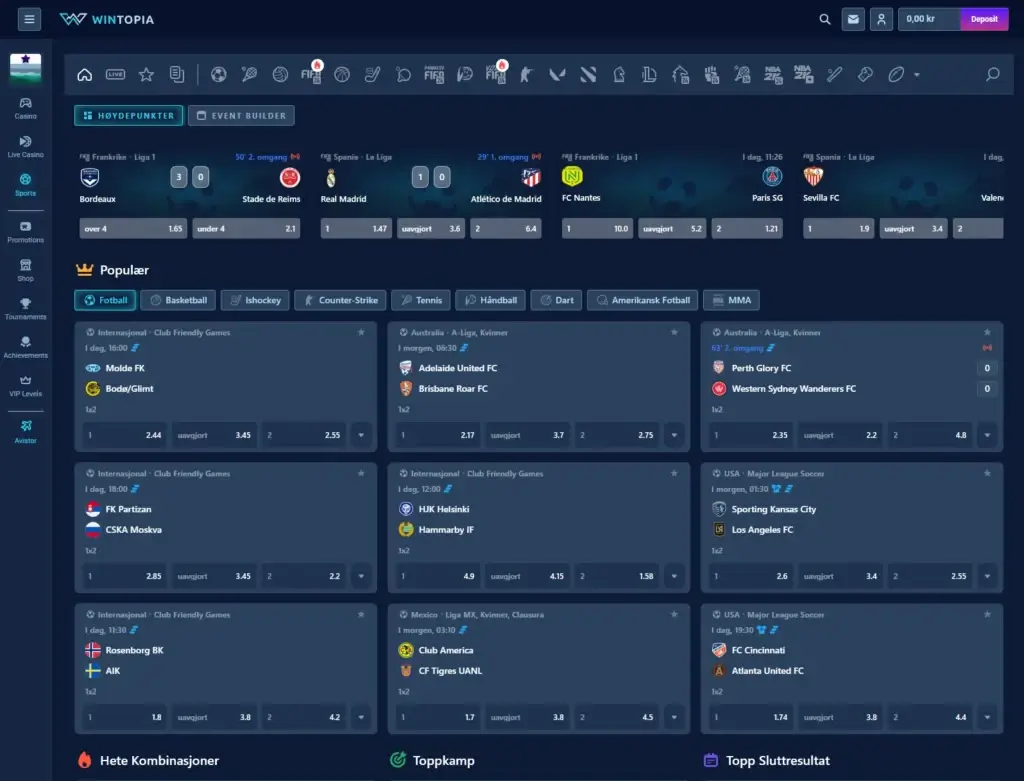The height and width of the screenshot is (781, 1024).
Task: Select the volleyball sport icon
Action: pyautogui.click(x=280, y=74)
